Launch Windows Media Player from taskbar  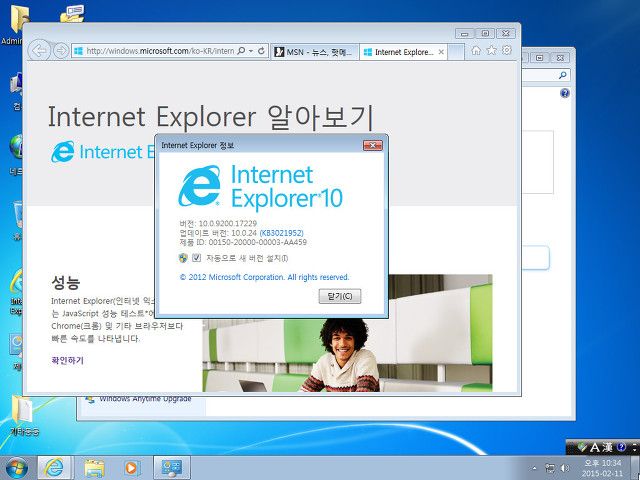[131, 468]
